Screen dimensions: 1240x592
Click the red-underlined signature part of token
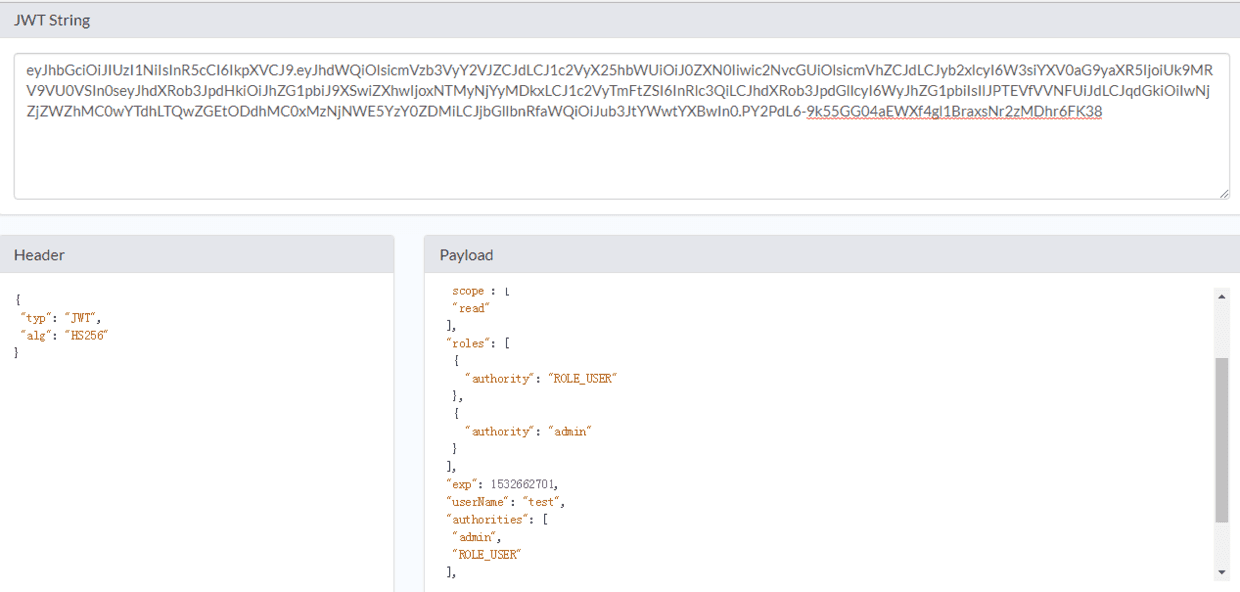[x=954, y=112]
